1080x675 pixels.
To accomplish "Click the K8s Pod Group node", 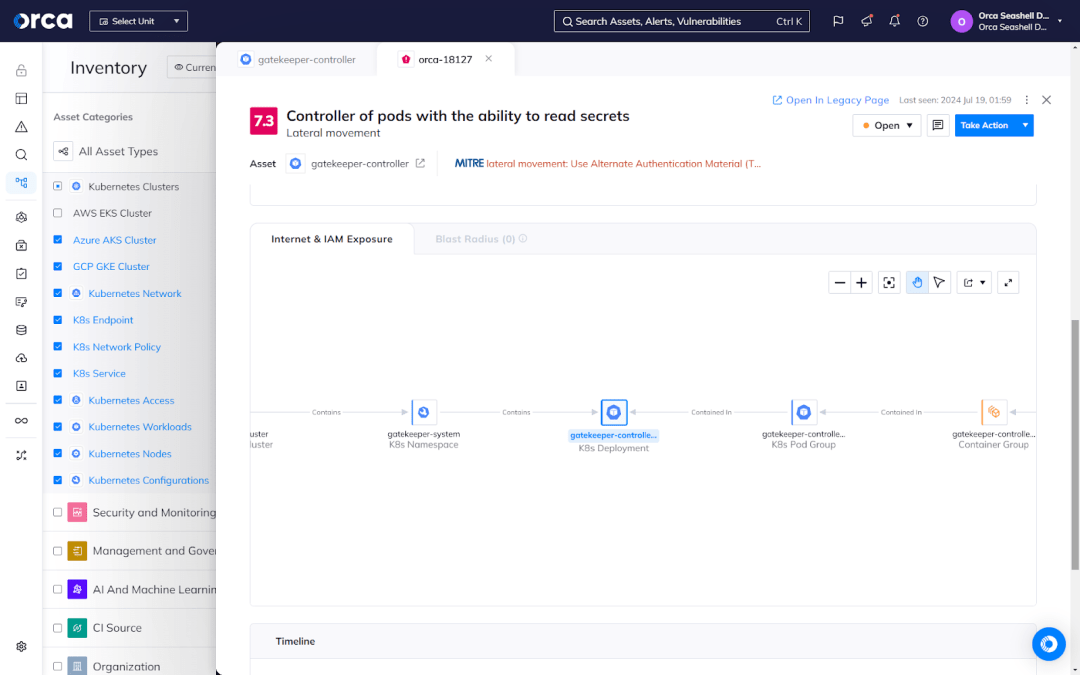I will click(803, 412).
